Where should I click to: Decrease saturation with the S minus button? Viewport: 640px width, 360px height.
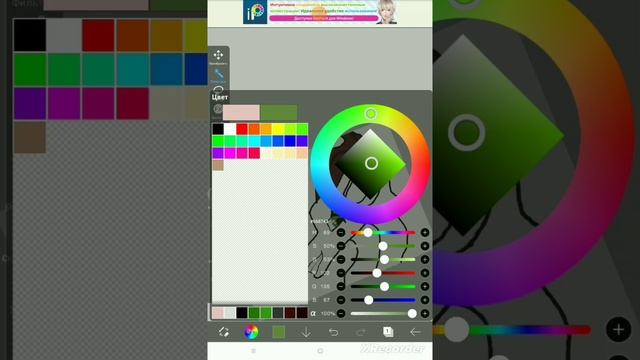[341, 246]
